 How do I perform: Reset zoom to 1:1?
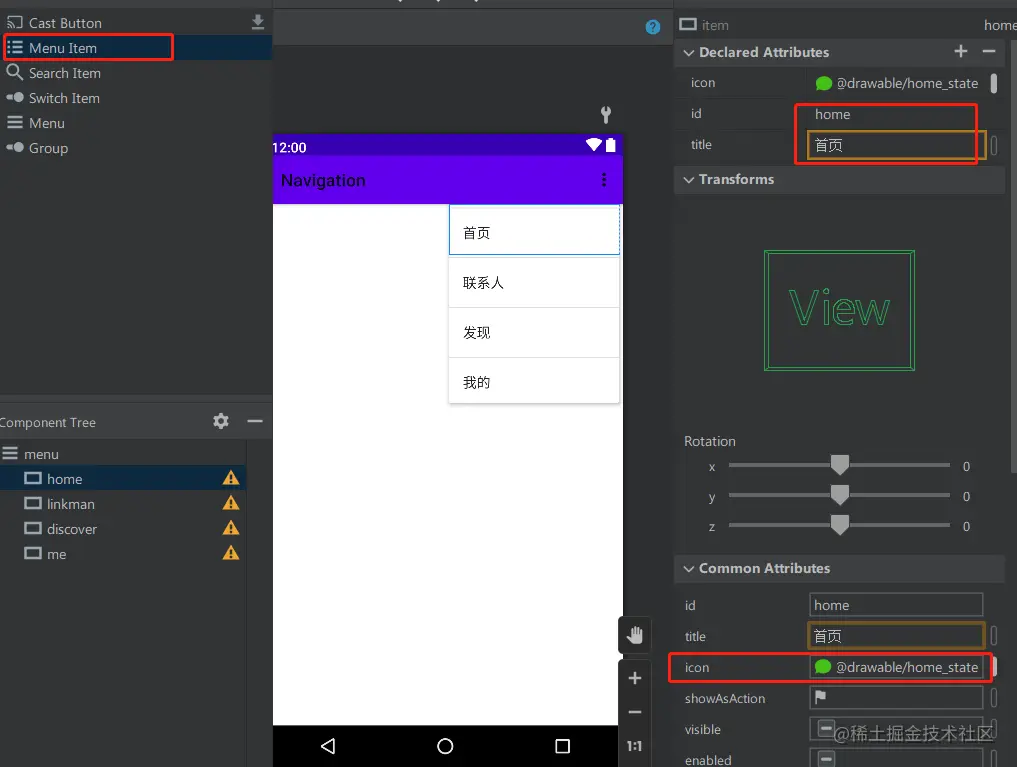pyautogui.click(x=634, y=746)
